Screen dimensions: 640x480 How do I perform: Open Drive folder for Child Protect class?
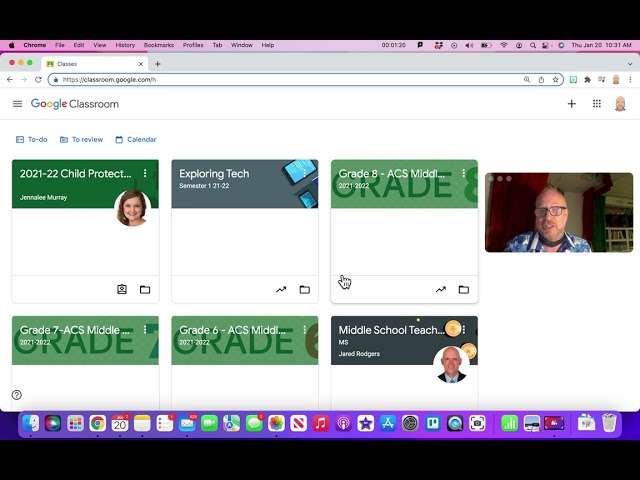pyautogui.click(x=145, y=290)
